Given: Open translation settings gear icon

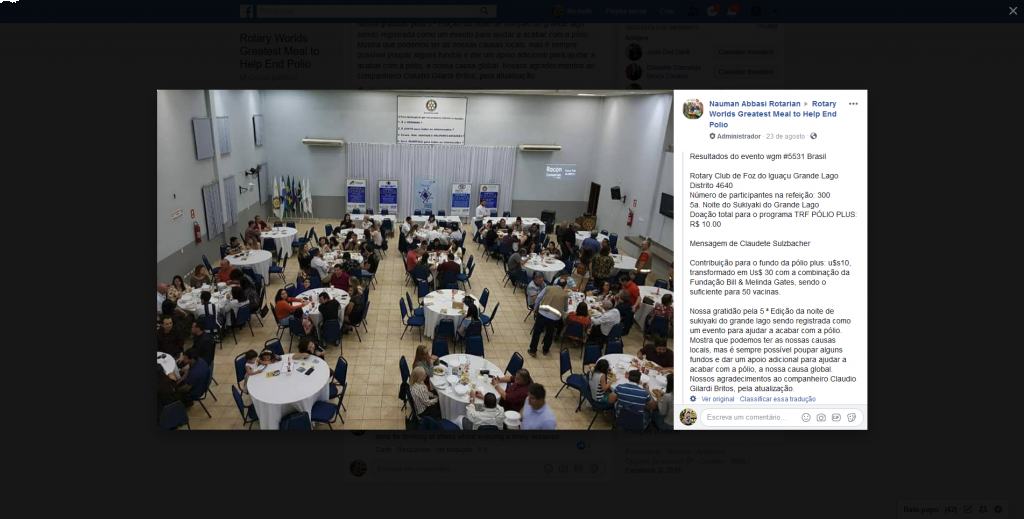Looking at the screenshot, I should tap(693, 399).
